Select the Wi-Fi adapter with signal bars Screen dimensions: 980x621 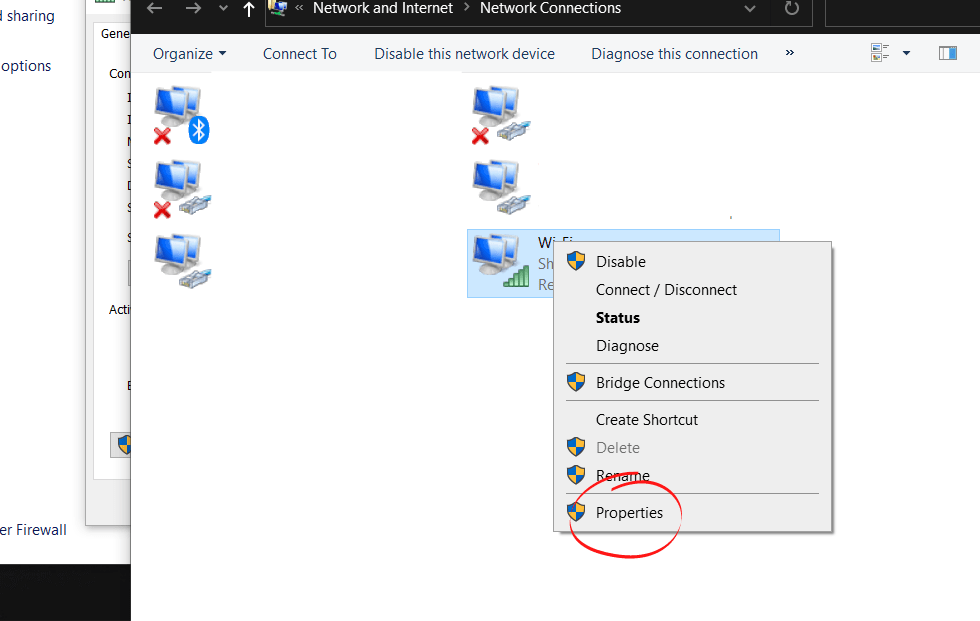501,262
